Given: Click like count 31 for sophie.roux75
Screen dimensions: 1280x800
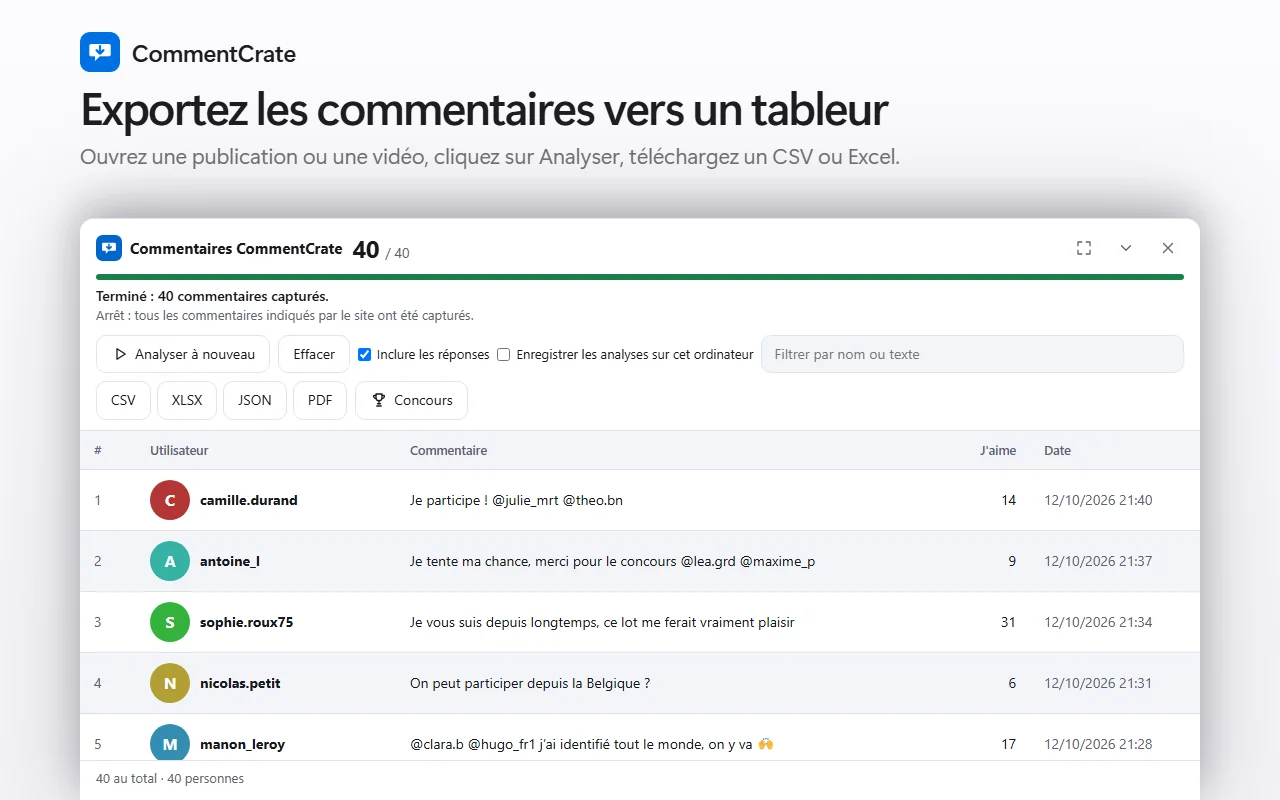Looking at the screenshot, I should [1008, 622].
